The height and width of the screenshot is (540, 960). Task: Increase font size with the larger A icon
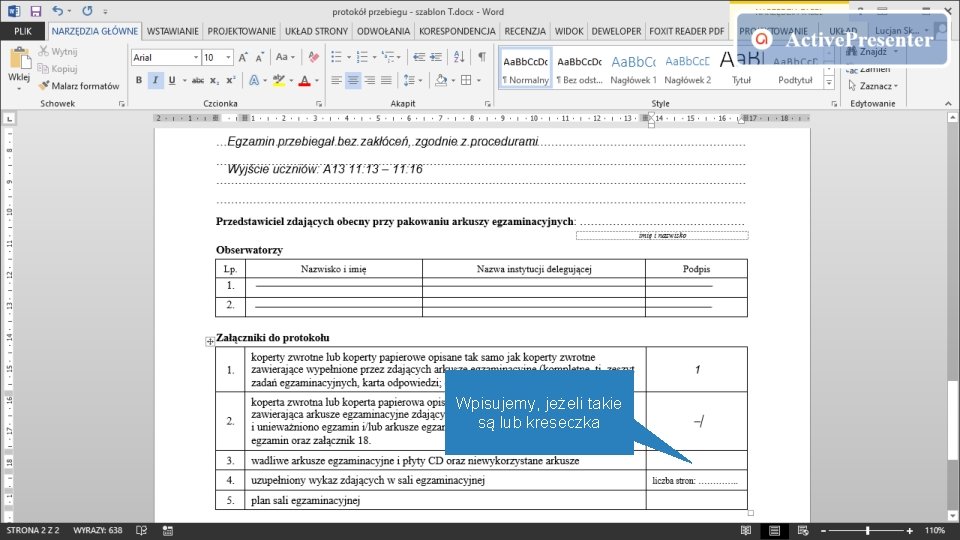tap(243, 58)
